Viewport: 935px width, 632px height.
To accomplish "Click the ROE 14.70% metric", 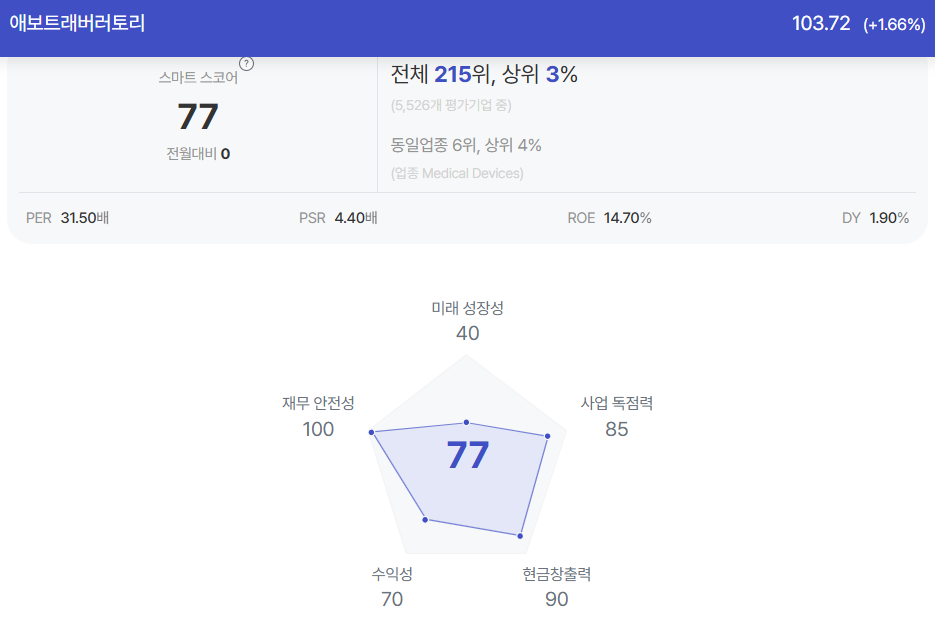I will click(609, 218).
